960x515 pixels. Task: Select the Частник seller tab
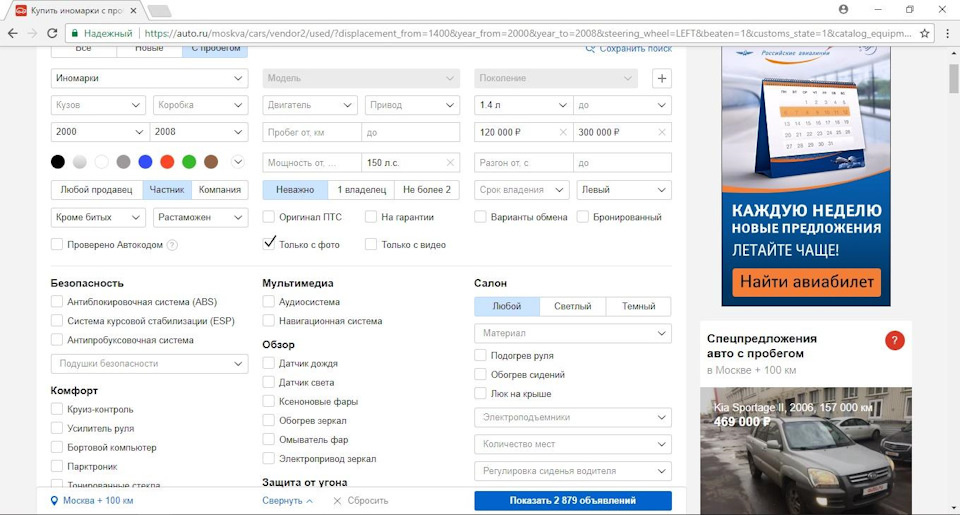167,190
